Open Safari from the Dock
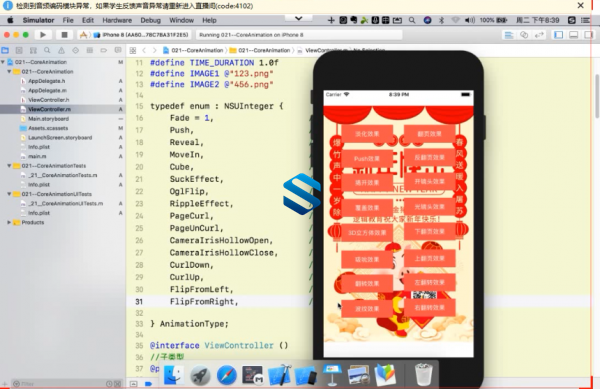The image size is (600, 389). [227, 375]
